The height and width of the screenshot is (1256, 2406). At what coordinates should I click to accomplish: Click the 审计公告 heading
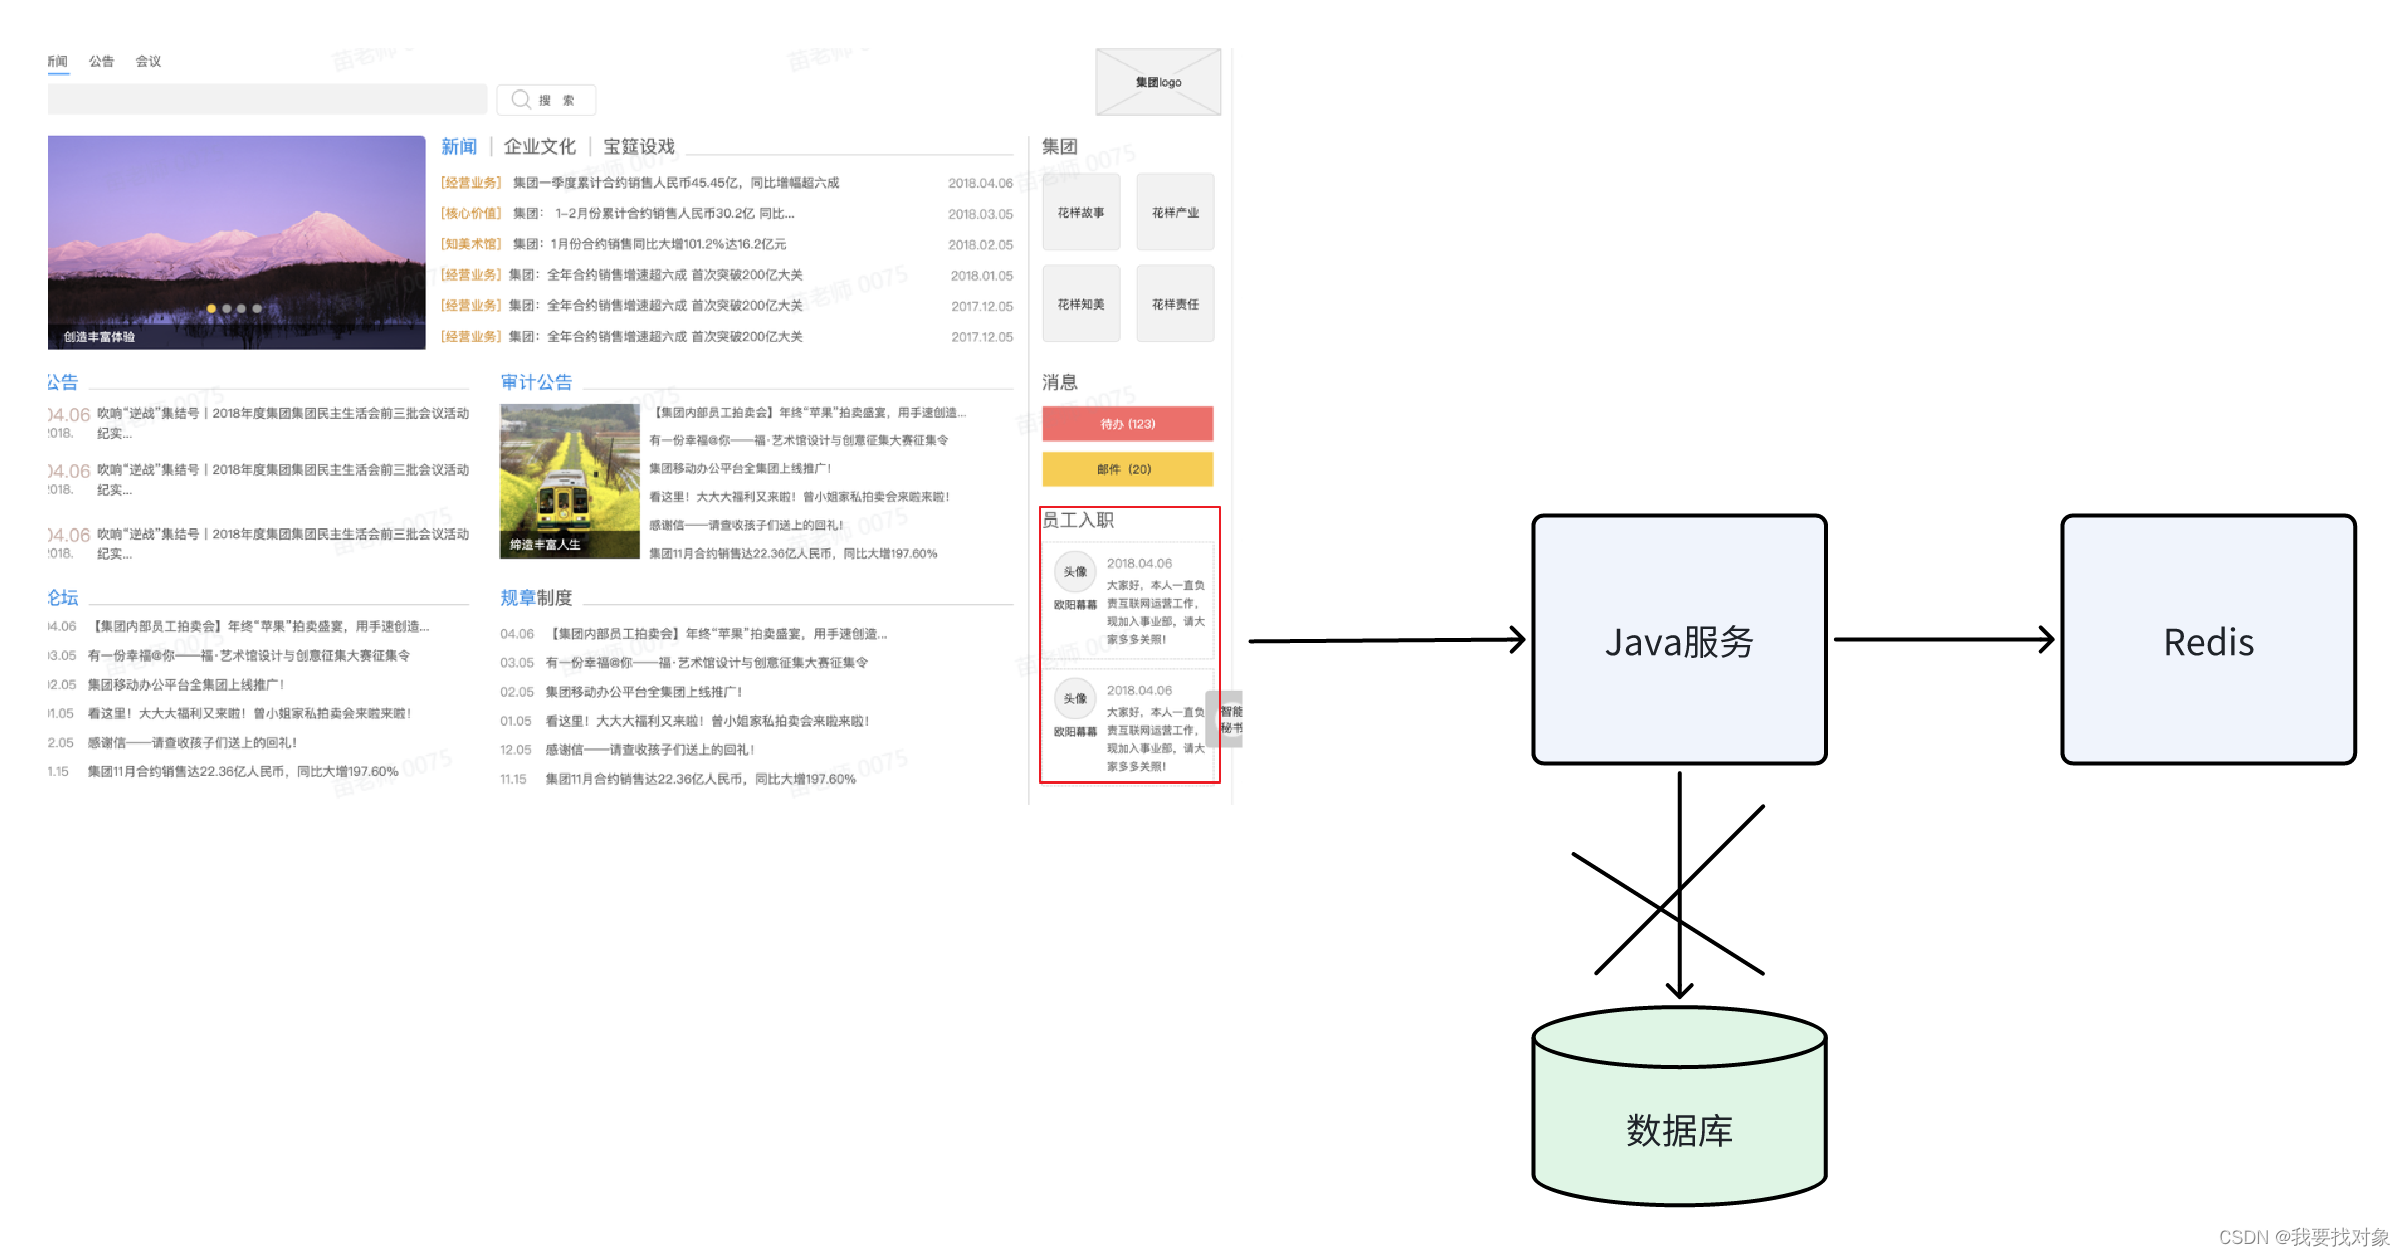click(x=537, y=382)
